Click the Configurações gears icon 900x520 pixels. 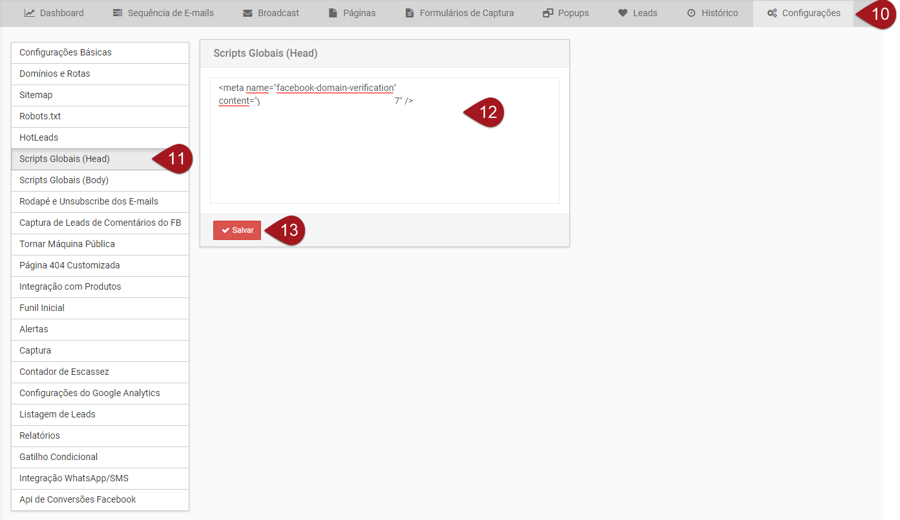(x=772, y=14)
